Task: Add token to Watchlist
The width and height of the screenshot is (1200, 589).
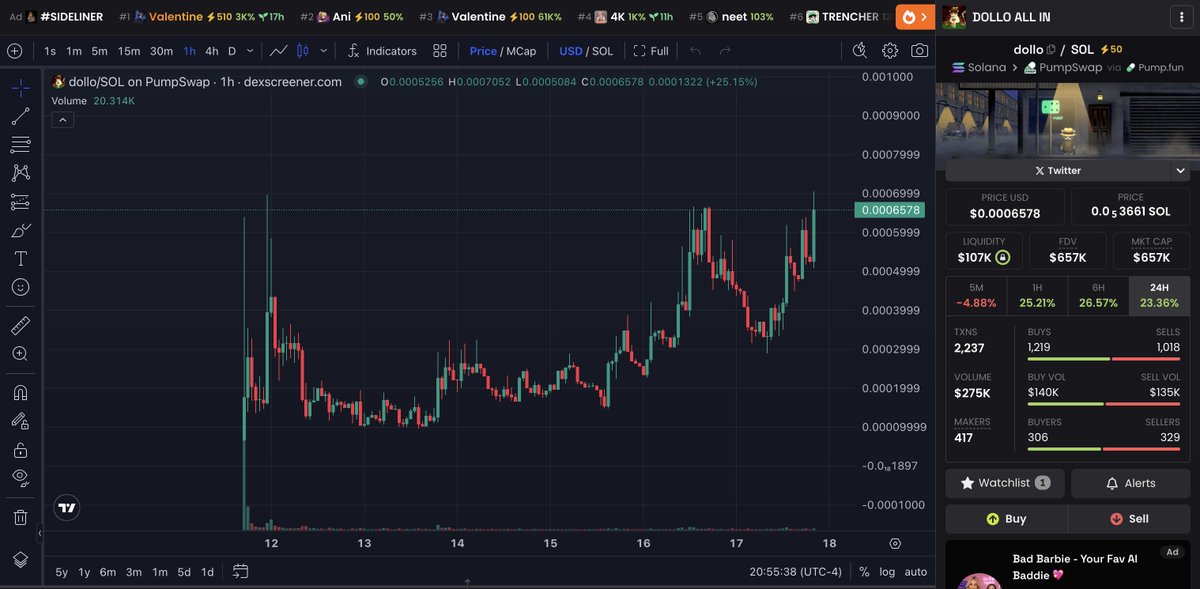Action: pos(1004,483)
